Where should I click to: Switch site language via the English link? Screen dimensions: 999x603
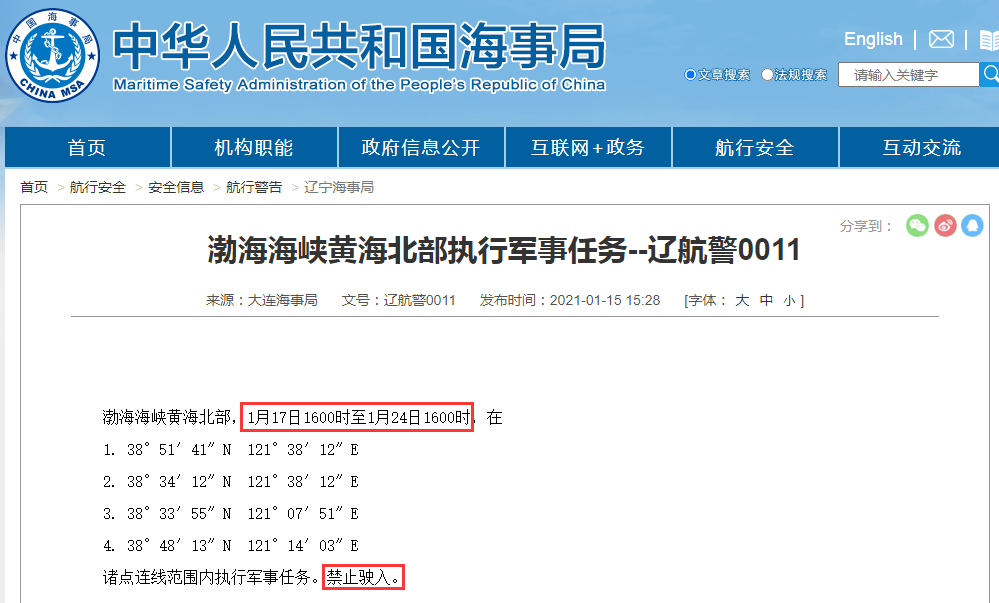[872, 38]
